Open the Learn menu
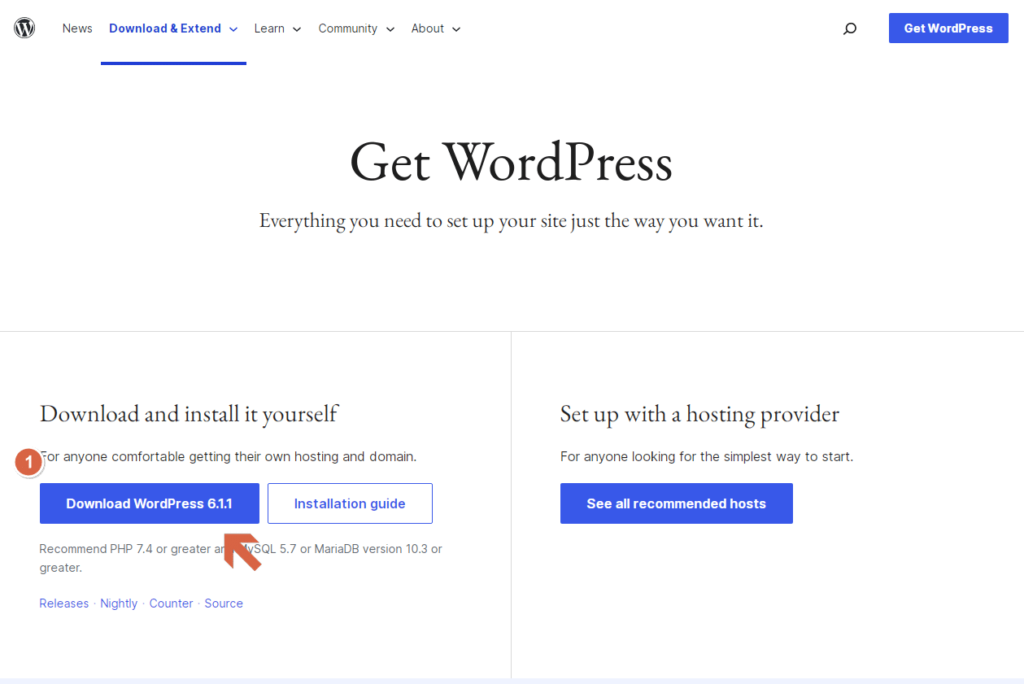Screen dimensions: 1024x684 pos(269,28)
